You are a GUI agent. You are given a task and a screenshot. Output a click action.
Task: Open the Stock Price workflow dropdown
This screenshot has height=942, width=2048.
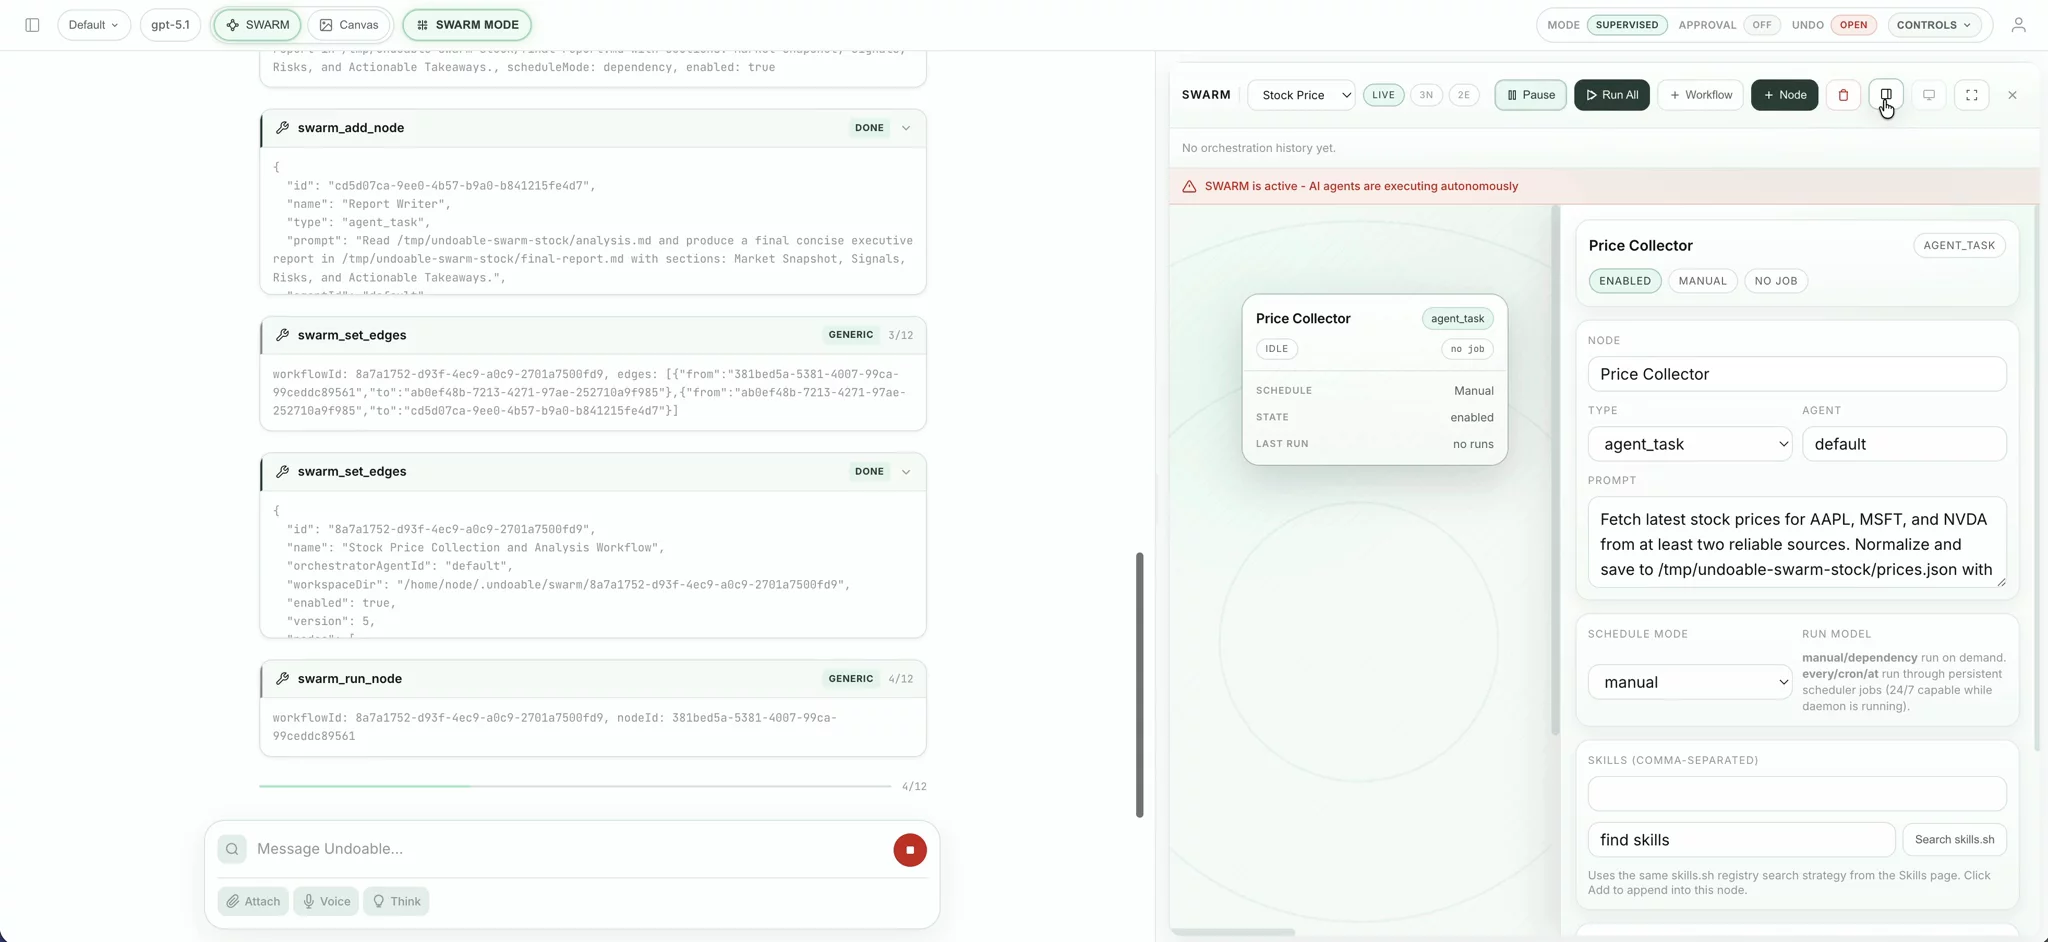click(x=1301, y=95)
